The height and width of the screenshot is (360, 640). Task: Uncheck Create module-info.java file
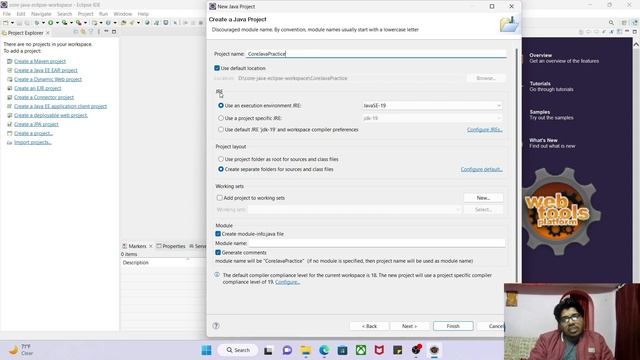[x=218, y=234]
